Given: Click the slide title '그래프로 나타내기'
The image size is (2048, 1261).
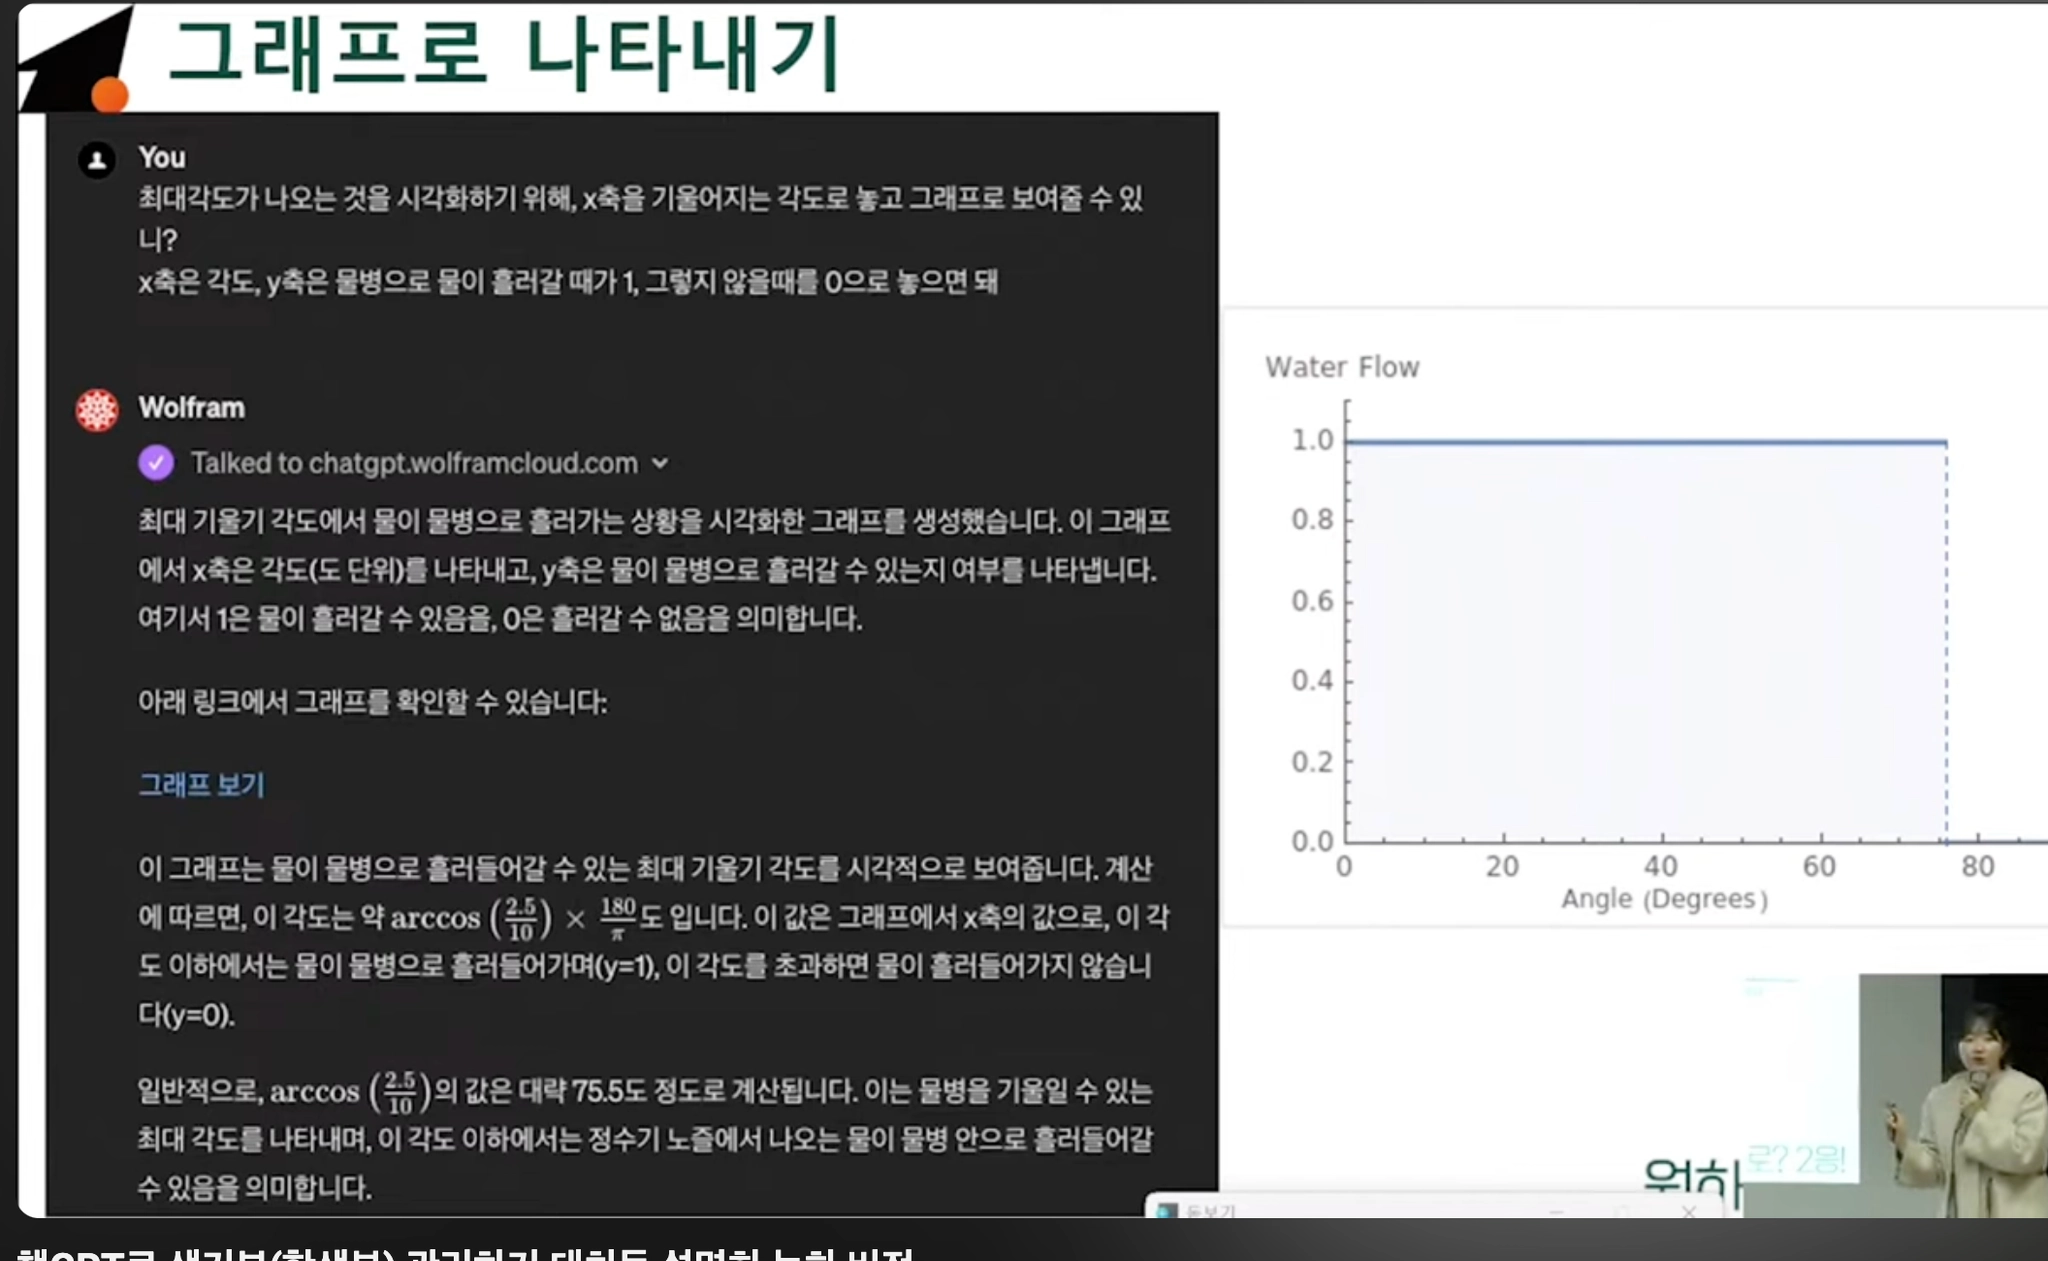Looking at the screenshot, I should point(505,55).
